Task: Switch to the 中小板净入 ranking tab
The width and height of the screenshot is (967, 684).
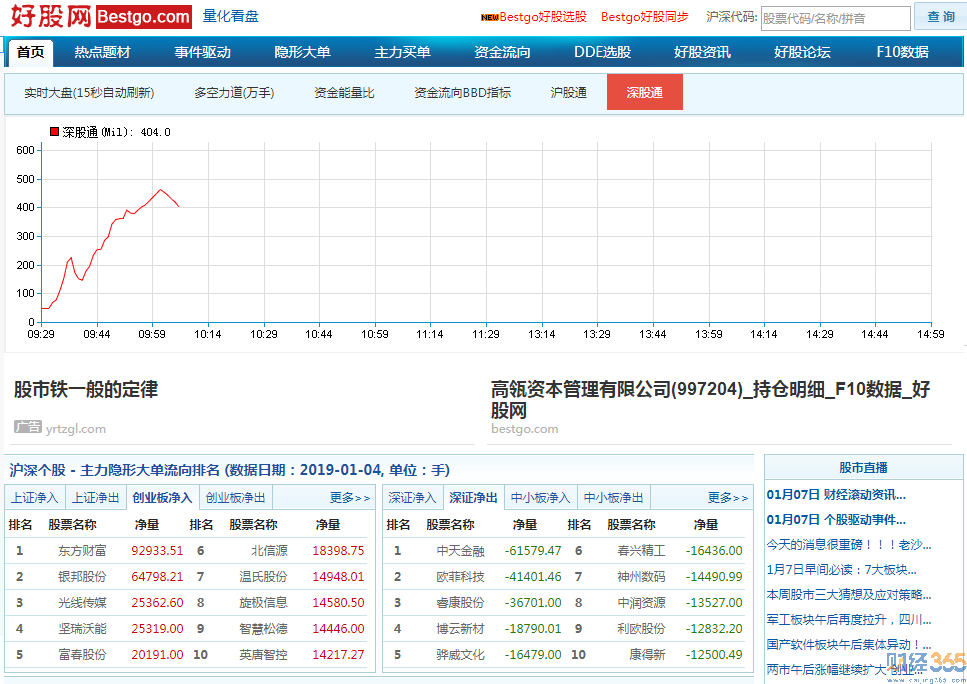Action: (540, 497)
